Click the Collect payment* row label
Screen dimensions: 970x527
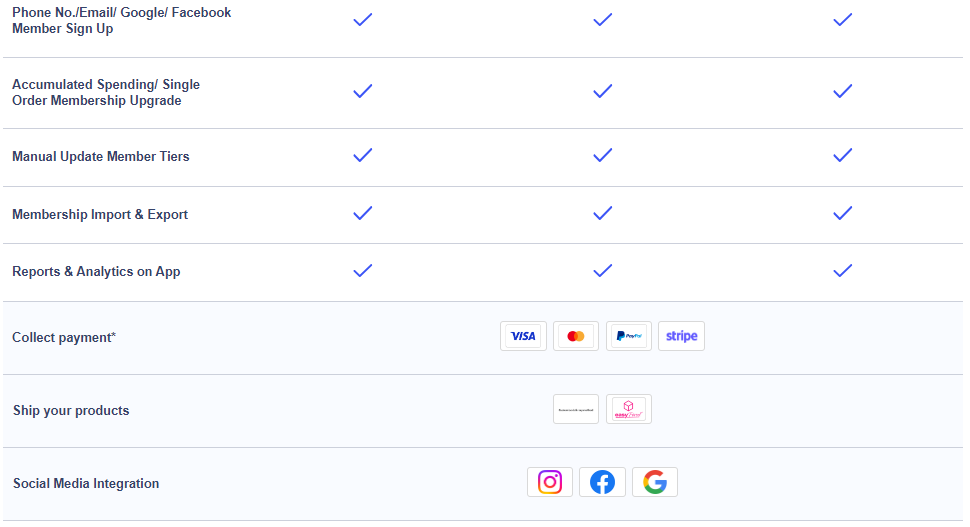click(64, 337)
